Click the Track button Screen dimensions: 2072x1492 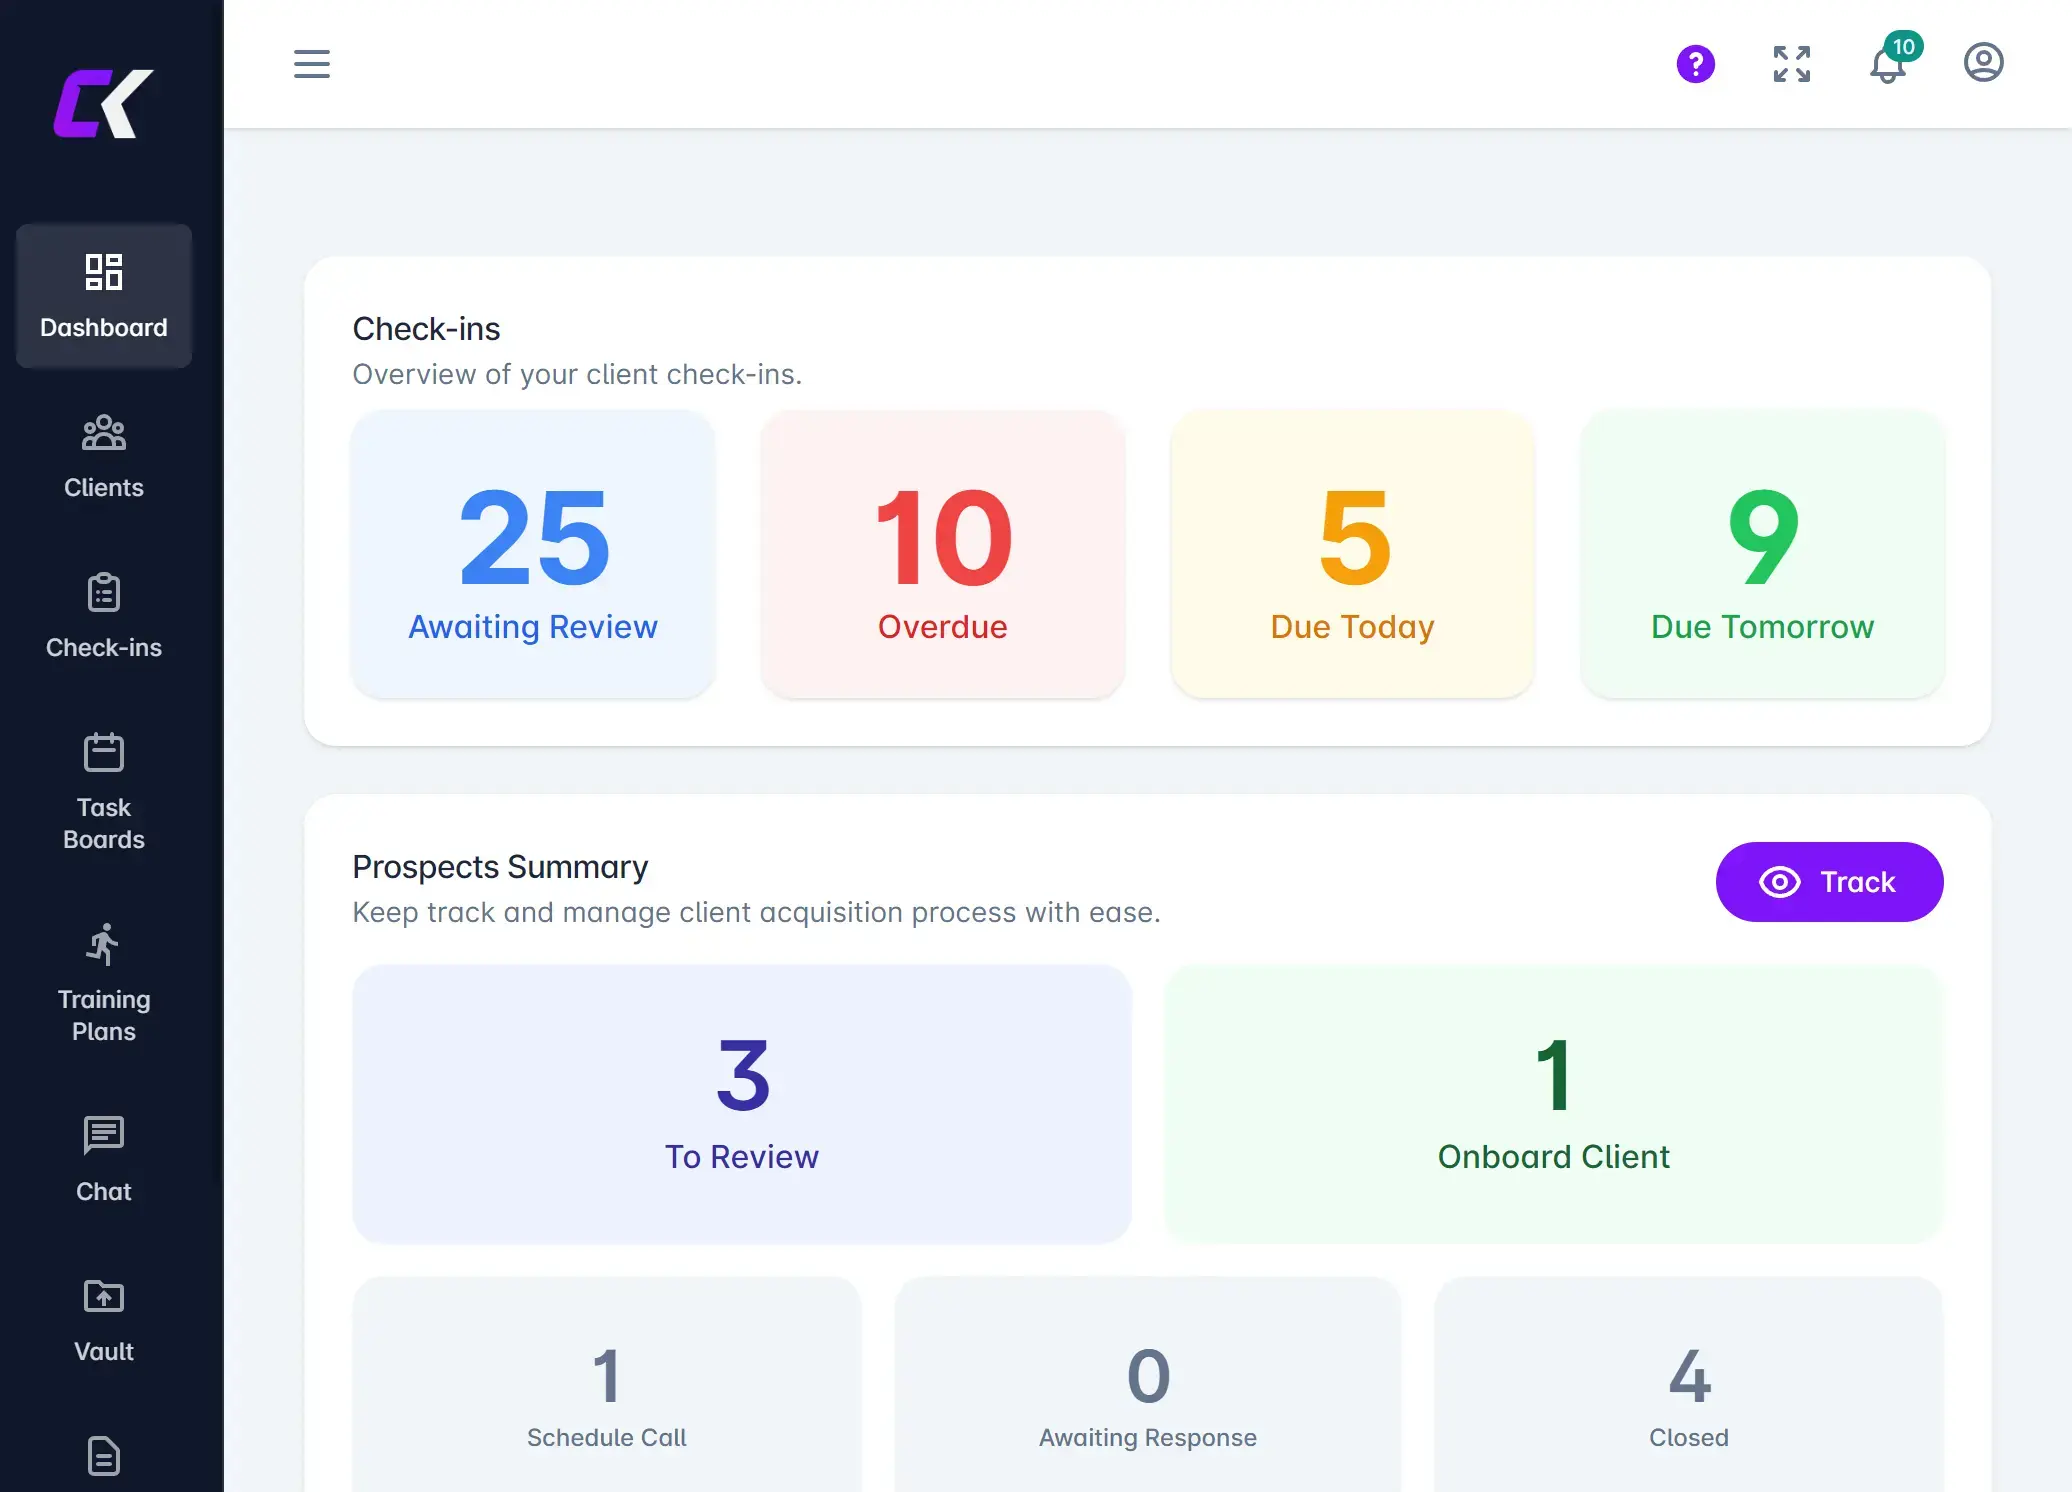(1829, 882)
